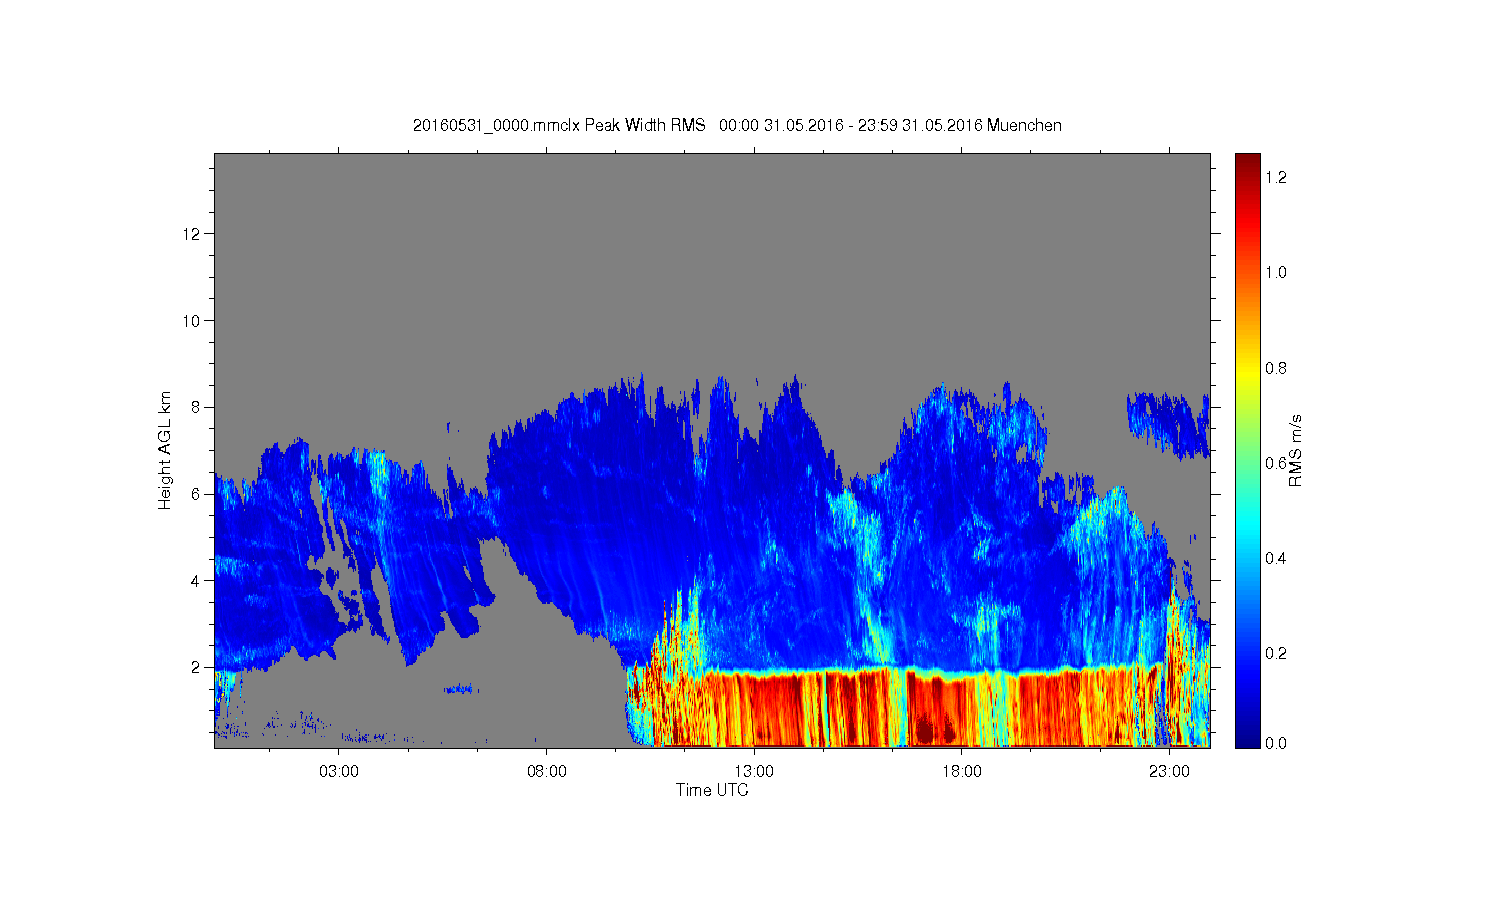Click the 'RMS m/s' colorbar label
The image size is (1500, 900).
coord(1295,450)
